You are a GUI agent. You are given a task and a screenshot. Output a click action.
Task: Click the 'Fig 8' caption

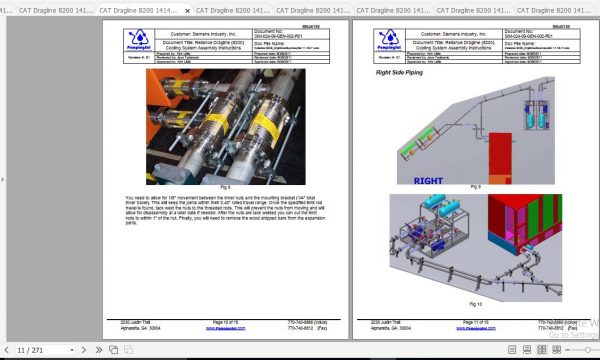[x=225, y=187]
